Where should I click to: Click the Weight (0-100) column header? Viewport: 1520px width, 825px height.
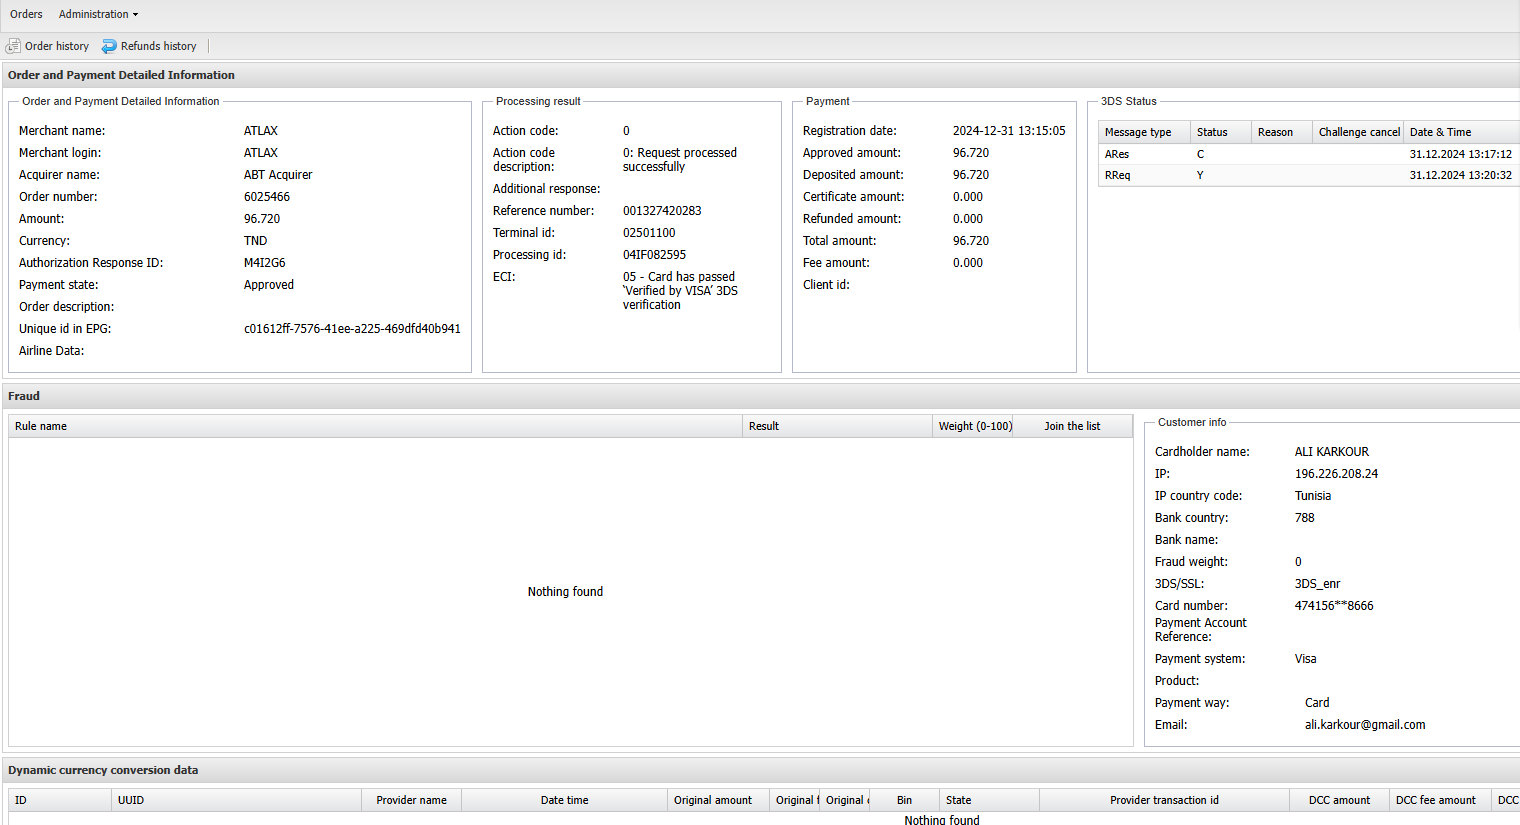tap(974, 426)
